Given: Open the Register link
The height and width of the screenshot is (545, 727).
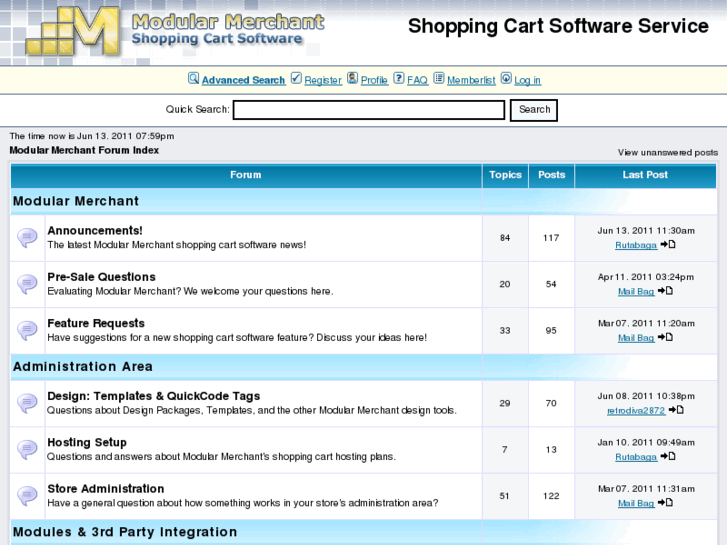Looking at the screenshot, I should coord(323,80).
